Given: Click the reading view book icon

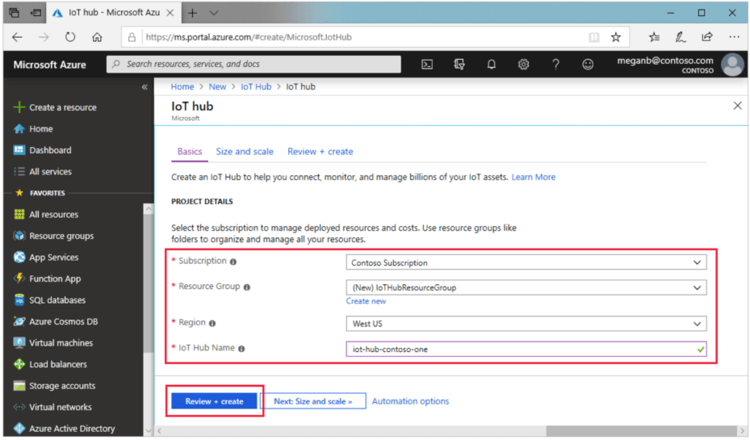Looking at the screenshot, I should 594,37.
